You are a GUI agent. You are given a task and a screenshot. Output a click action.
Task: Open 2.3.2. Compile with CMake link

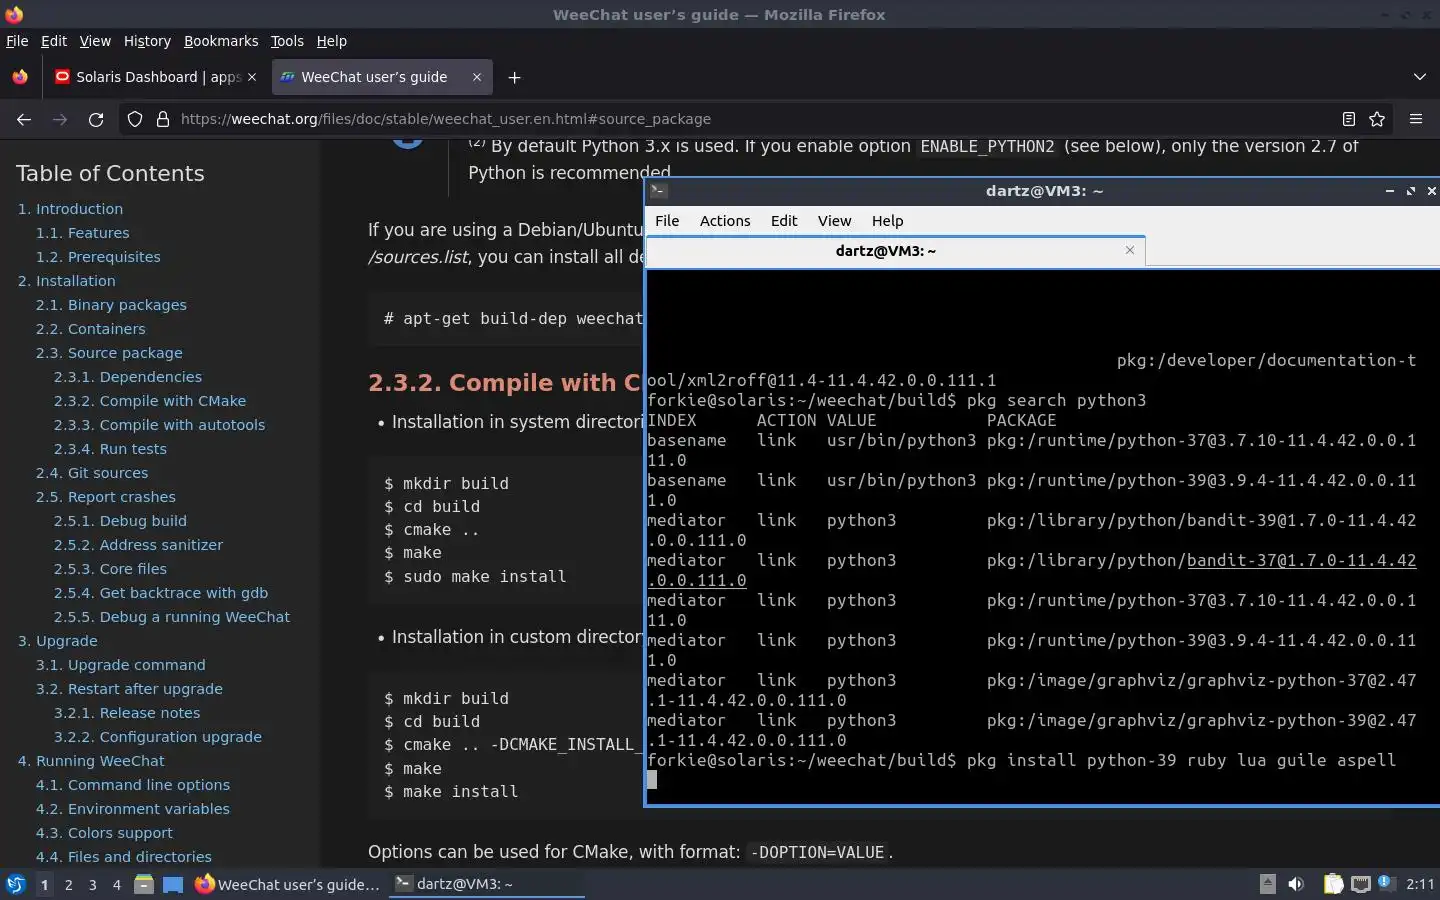(x=150, y=401)
